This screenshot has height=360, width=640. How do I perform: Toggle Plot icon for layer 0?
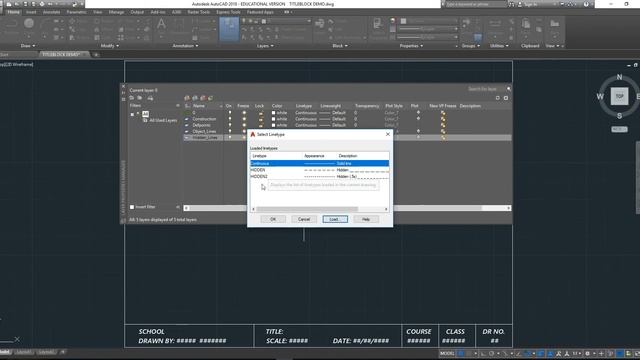pyautogui.click(x=418, y=113)
